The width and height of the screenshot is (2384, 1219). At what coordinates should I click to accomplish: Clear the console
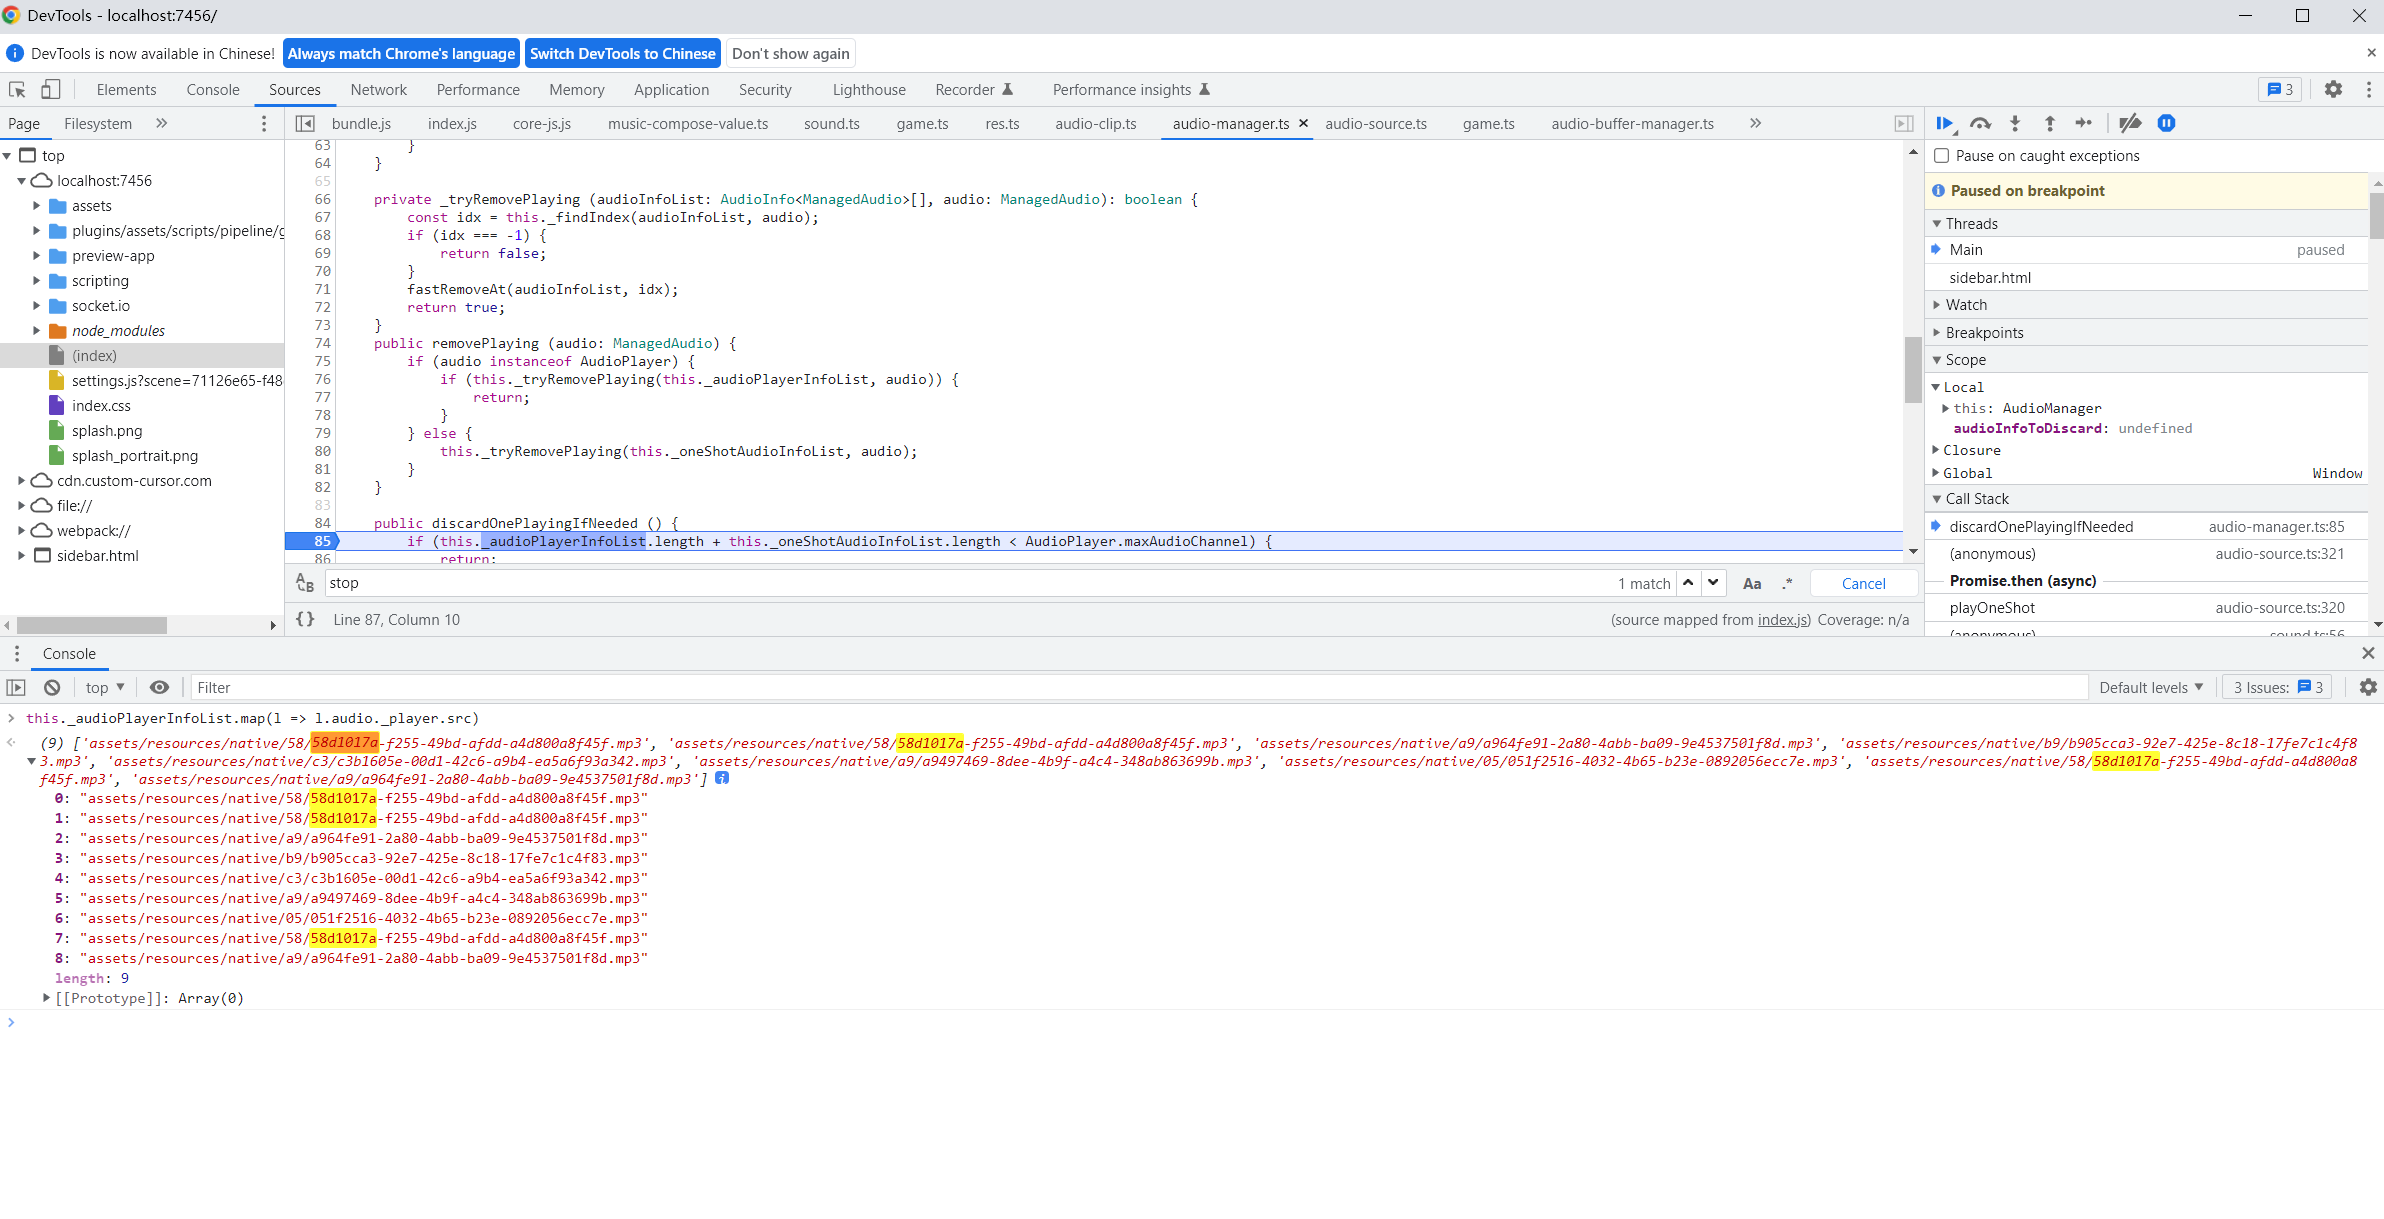51,687
